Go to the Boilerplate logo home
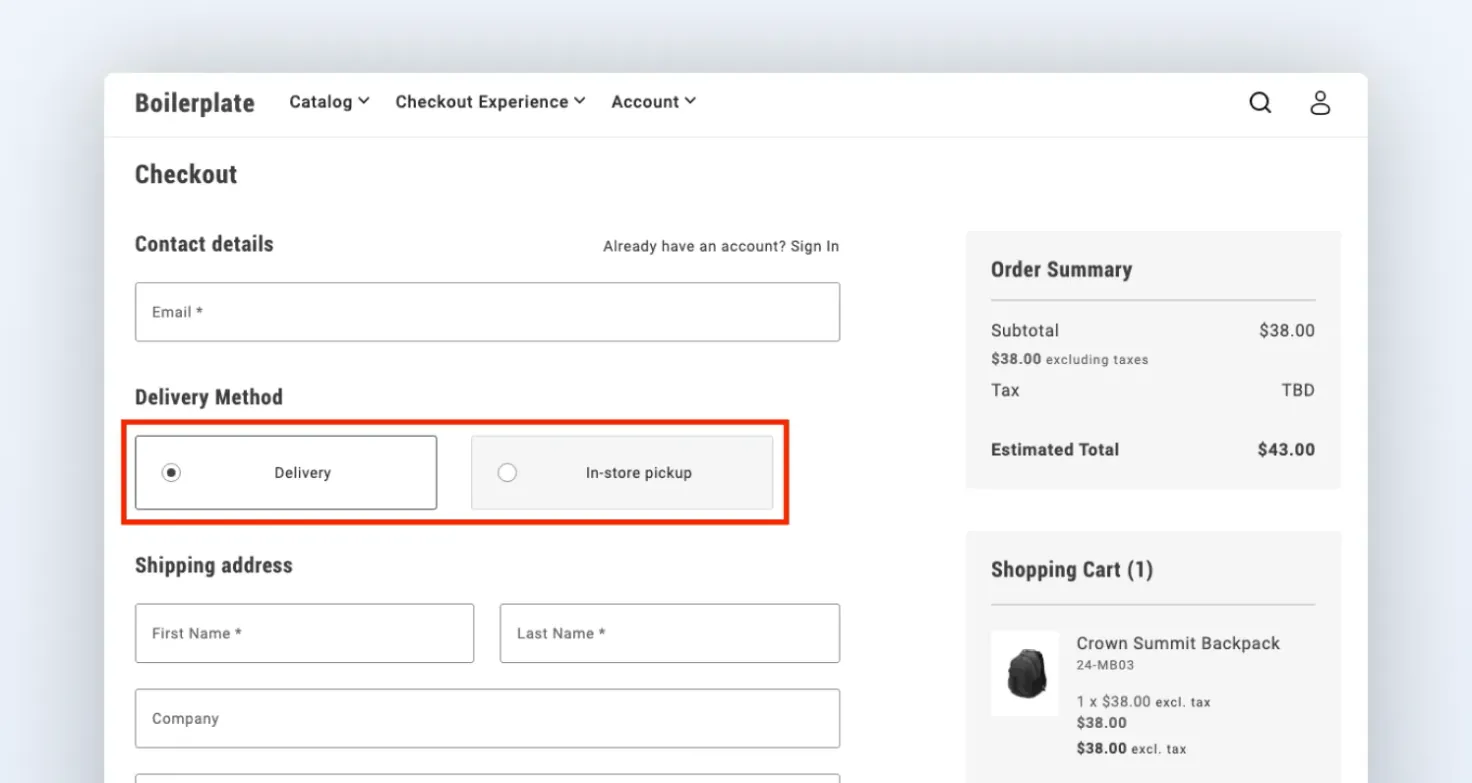 tap(195, 103)
